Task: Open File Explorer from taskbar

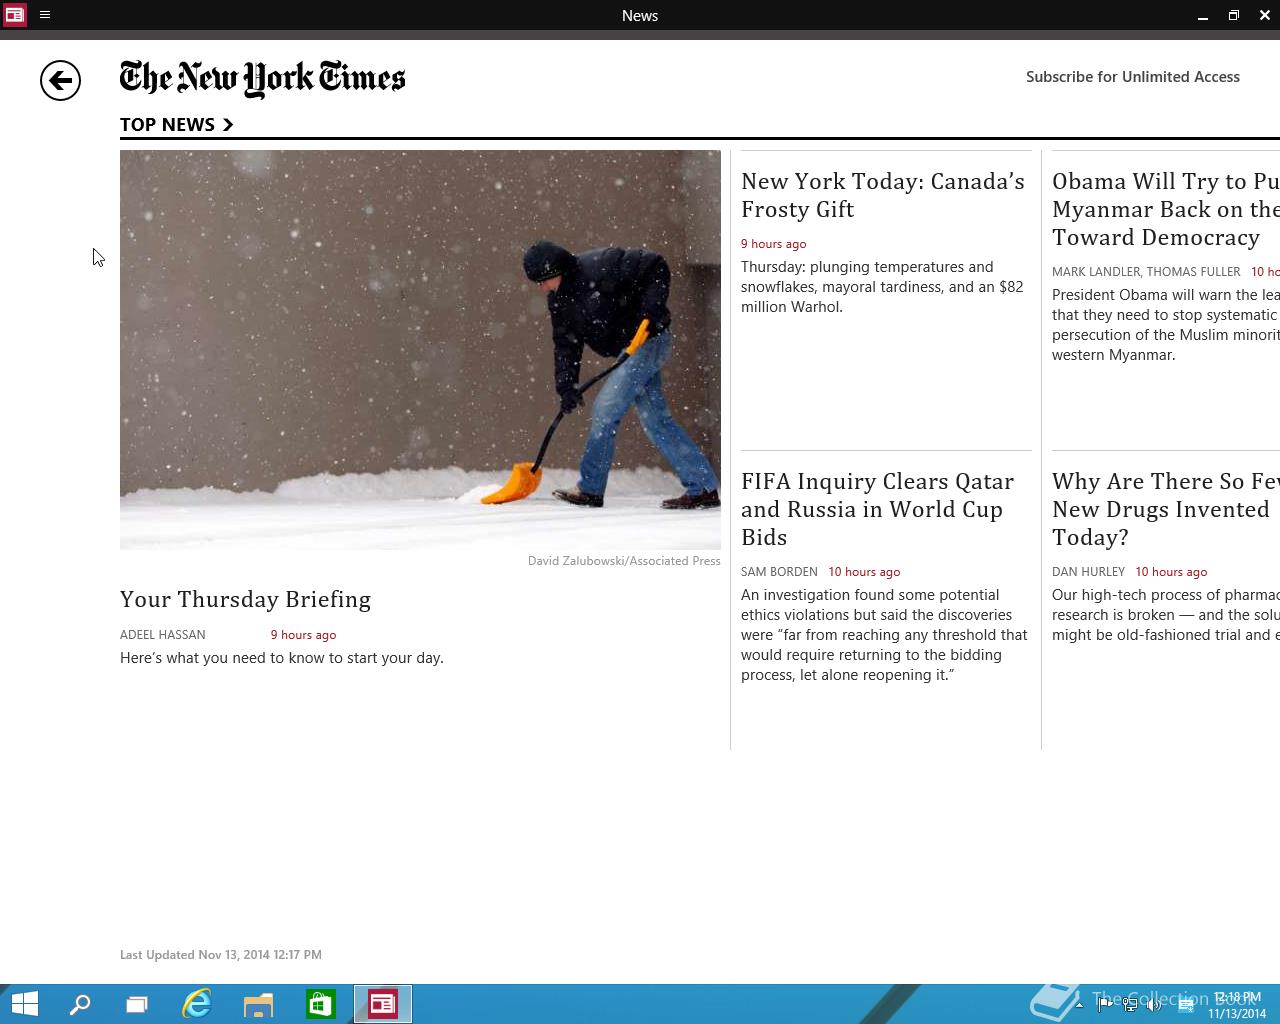Action: [258, 1004]
